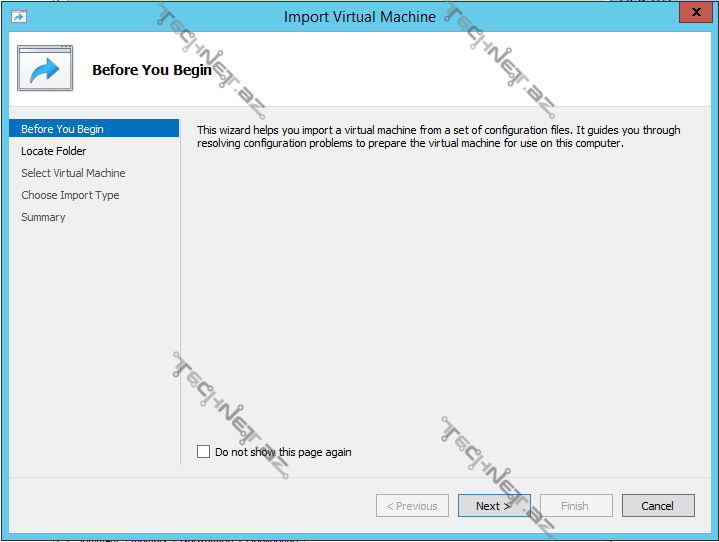719x542 pixels.
Task: Click the 'Do not show this page again' label text
Action: pos(283,452)
